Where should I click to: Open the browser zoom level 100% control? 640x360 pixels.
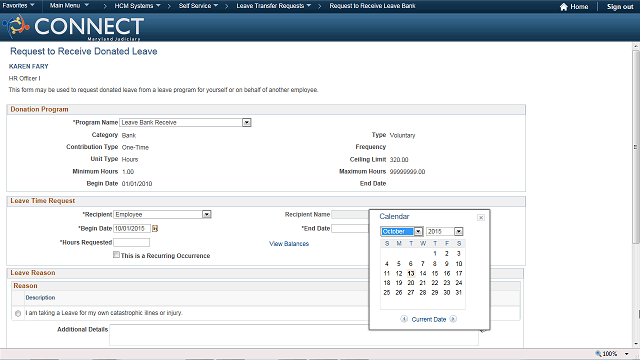[x=606, y=354]
